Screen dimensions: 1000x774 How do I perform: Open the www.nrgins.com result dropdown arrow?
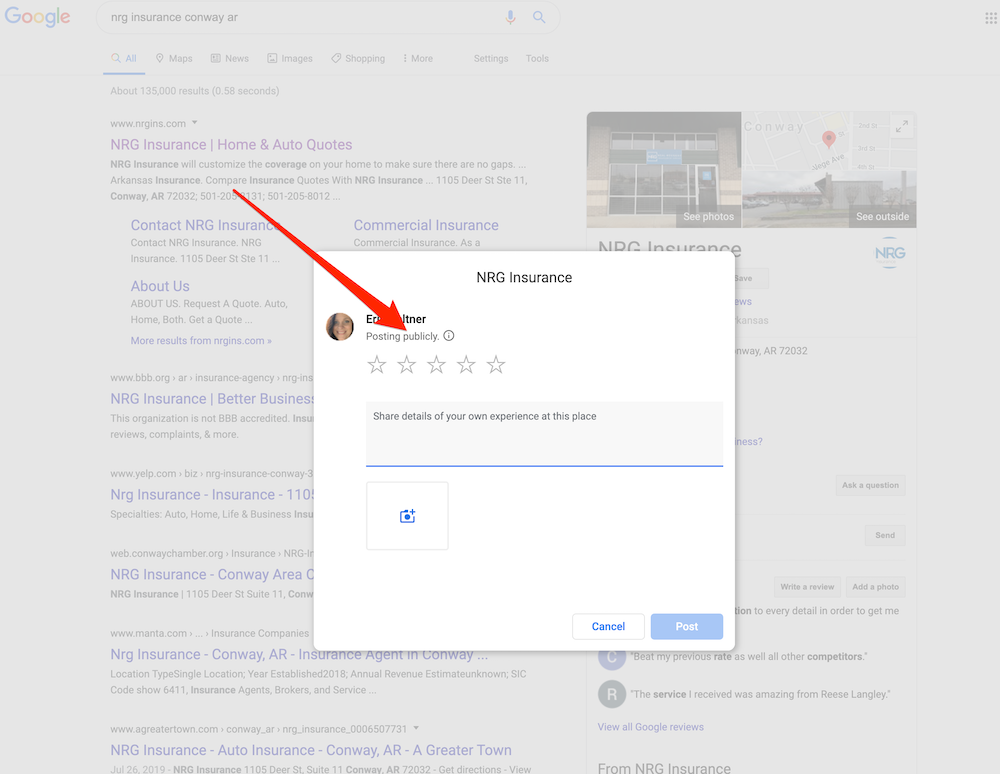tap(195, 122)
